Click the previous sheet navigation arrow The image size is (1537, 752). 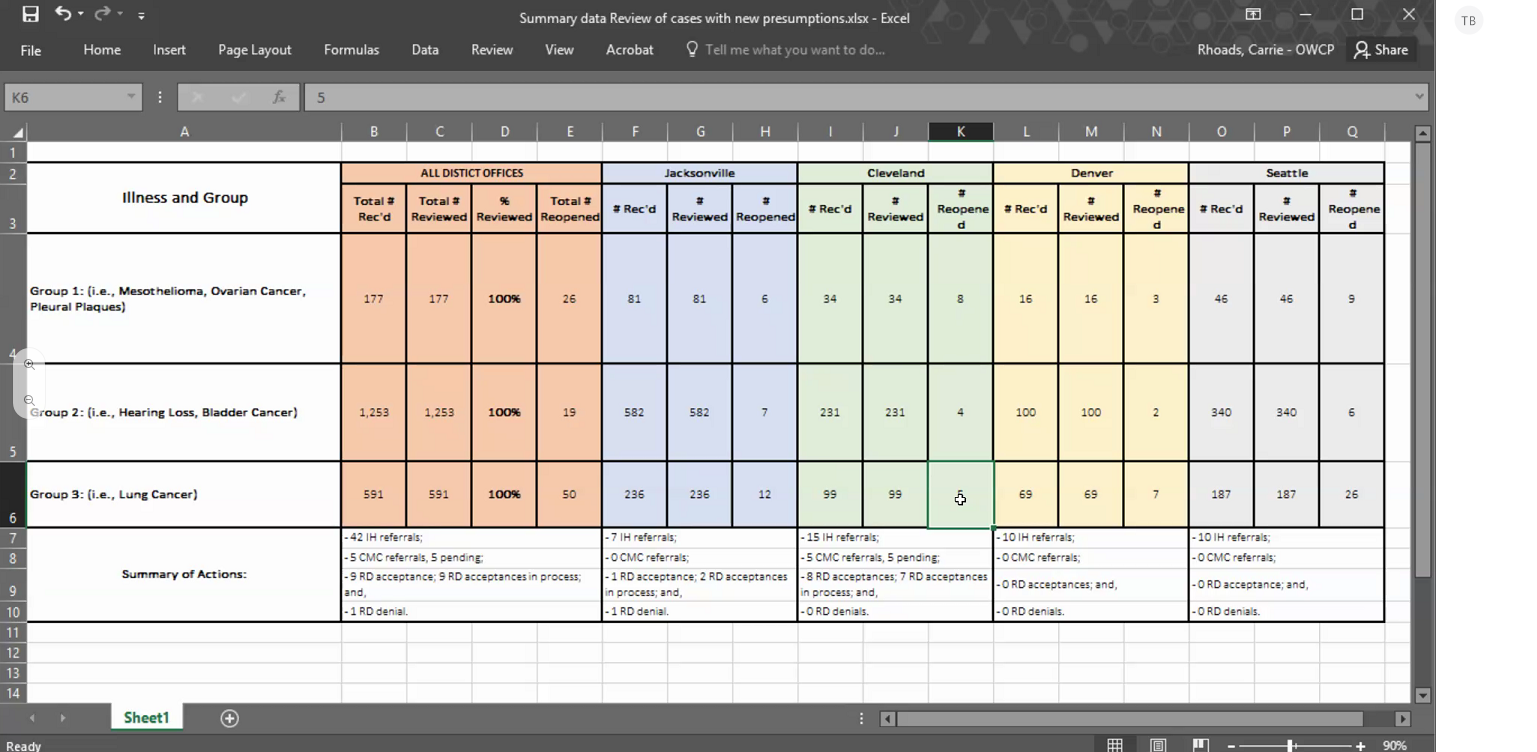pyautogui.click(x=32, y=718)
